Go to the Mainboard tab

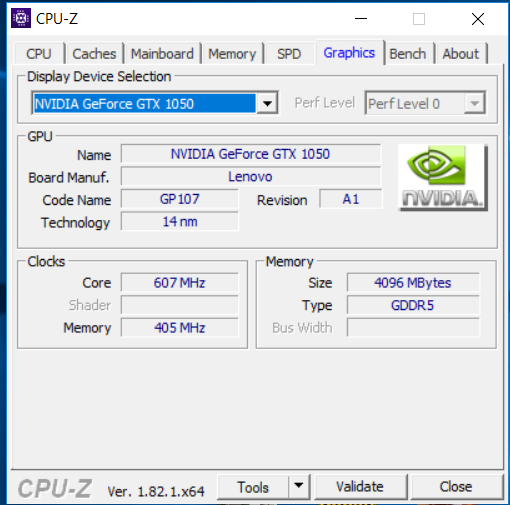point(162,54)
